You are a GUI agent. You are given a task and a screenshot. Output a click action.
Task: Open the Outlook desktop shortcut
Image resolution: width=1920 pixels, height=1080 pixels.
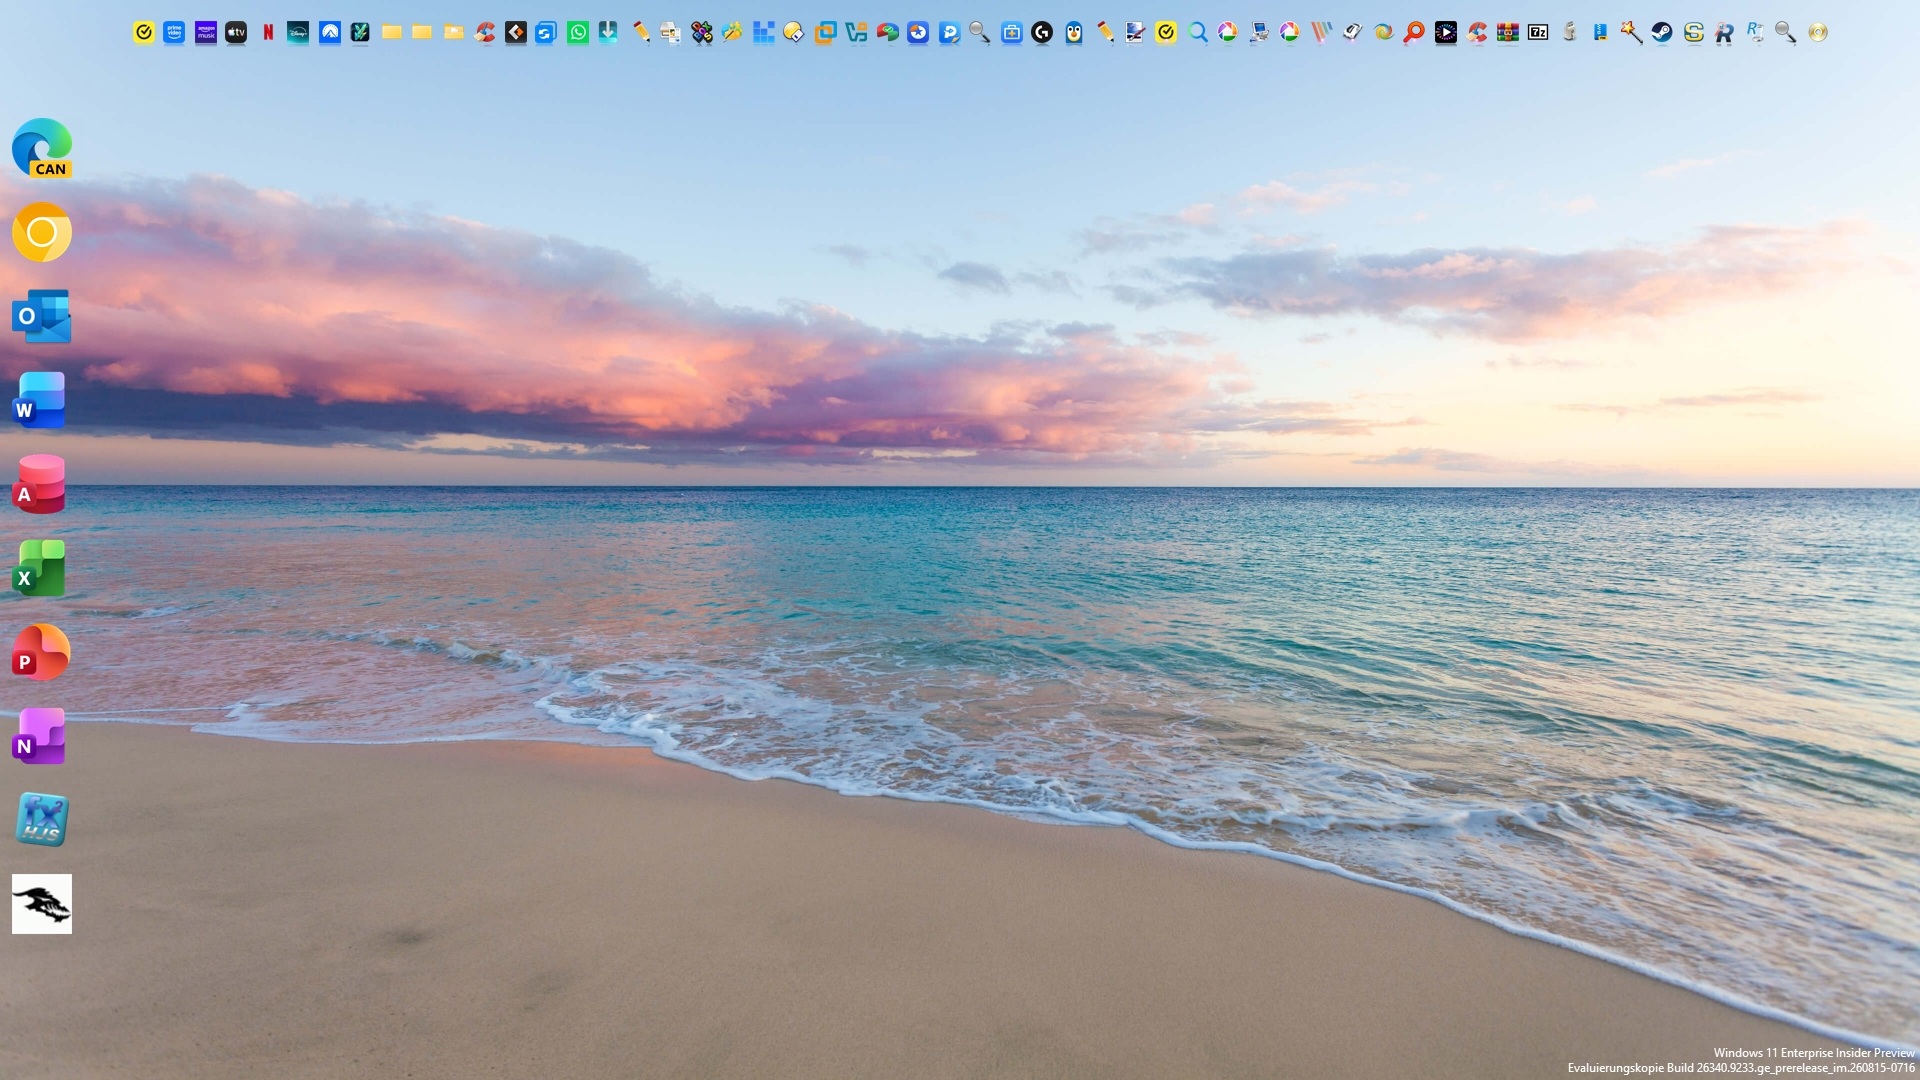pyautogui.click(x=42, y=316)
